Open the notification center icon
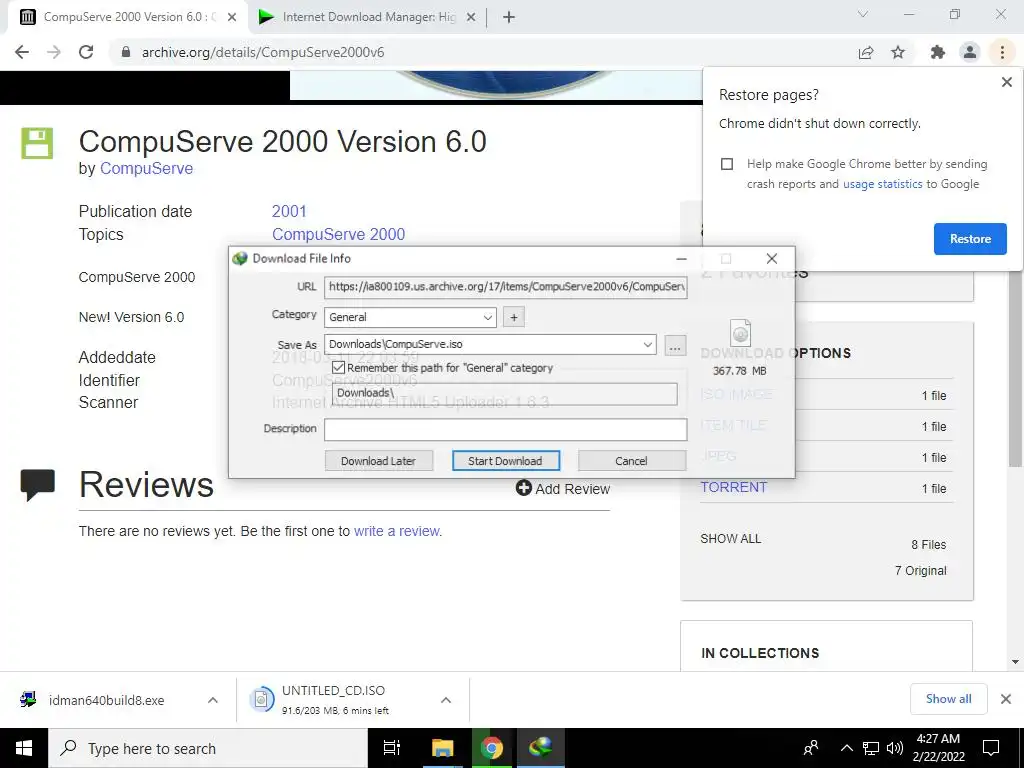 (991, 748)
